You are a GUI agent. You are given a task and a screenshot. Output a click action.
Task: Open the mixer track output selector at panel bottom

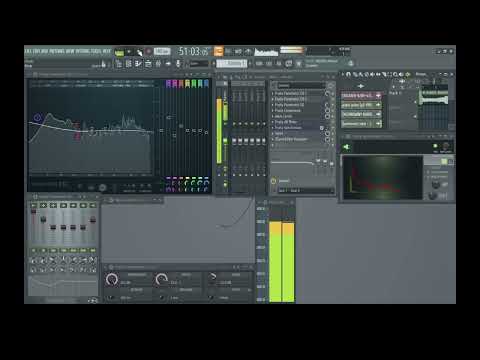tap(305, 190)
